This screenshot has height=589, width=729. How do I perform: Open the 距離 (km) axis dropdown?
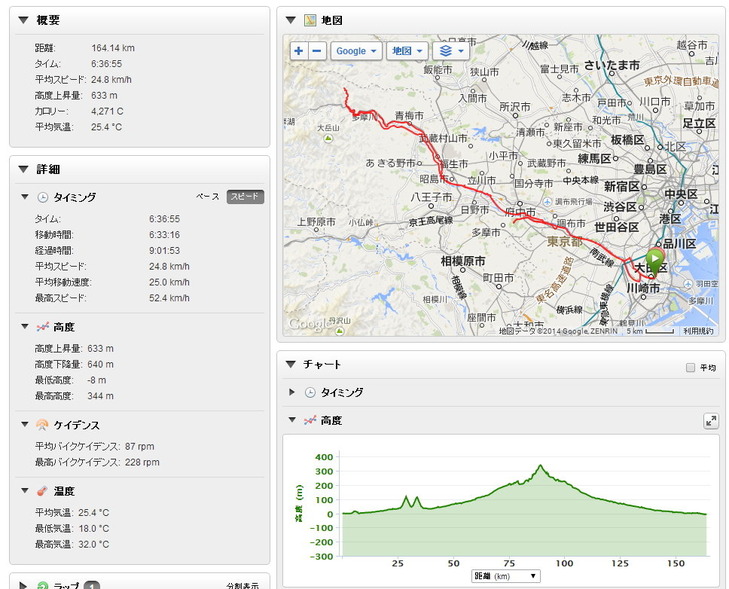tap(506, 576)
